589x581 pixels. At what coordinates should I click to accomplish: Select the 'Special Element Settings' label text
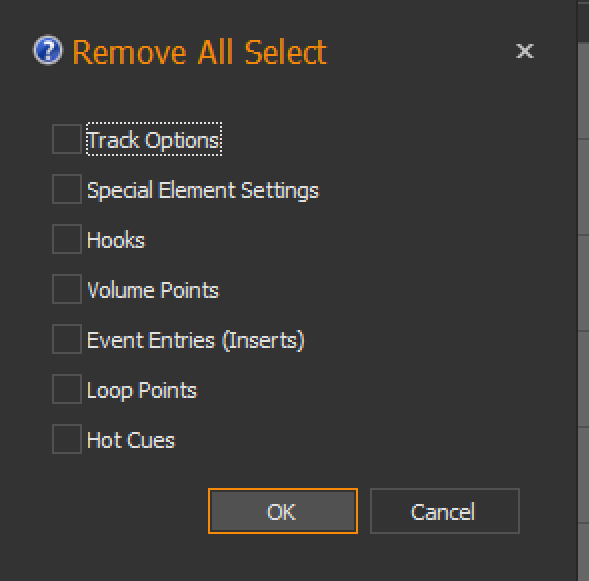click(203, 190)
